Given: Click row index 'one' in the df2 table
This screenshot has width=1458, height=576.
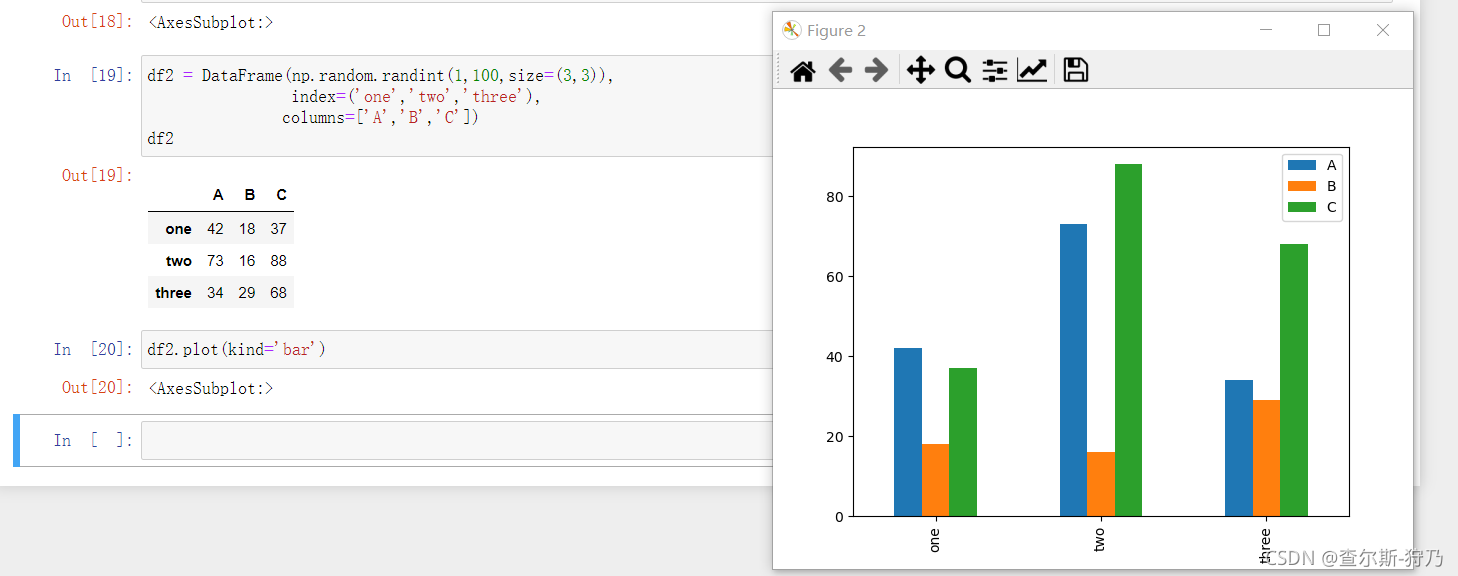Looking at the screenshot, I should (179, 229).
